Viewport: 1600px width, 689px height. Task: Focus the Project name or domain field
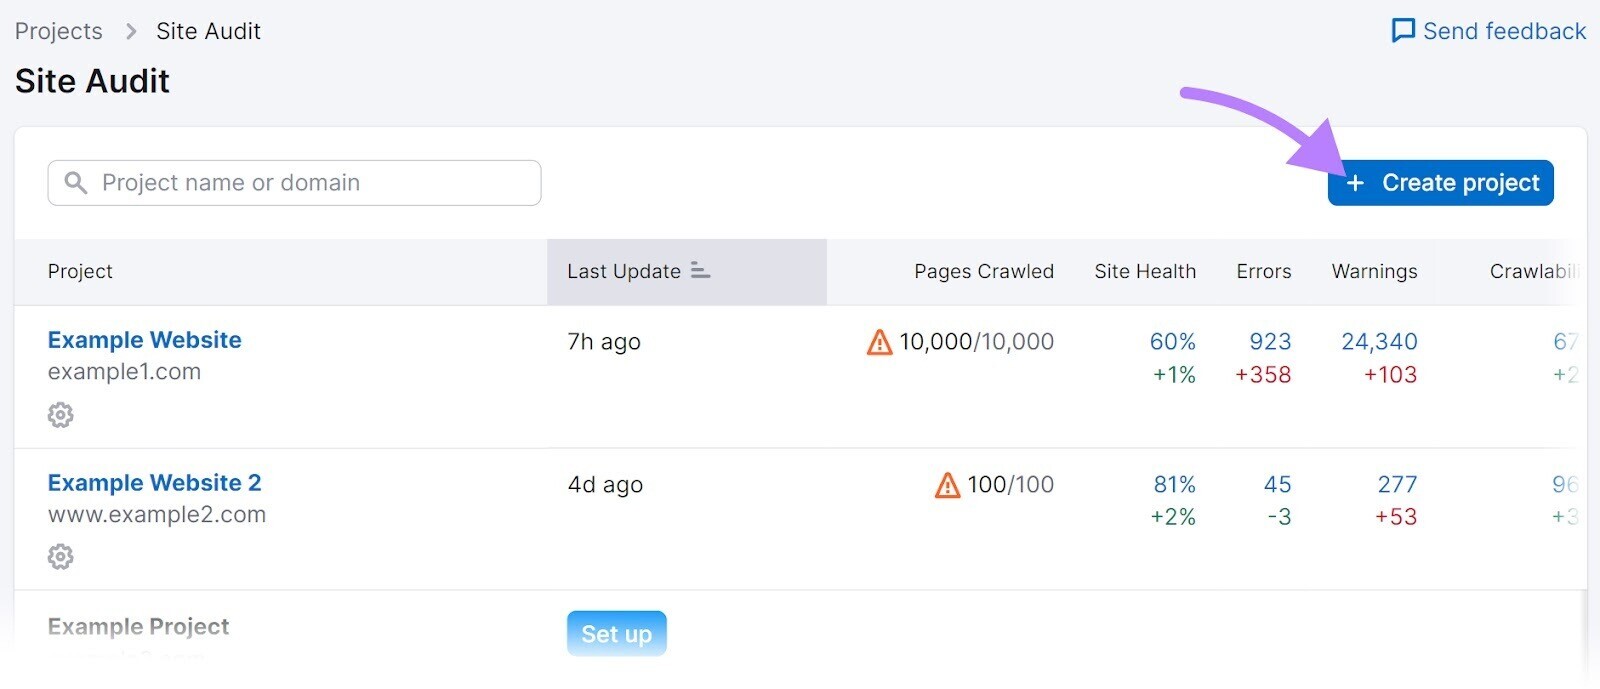[310, 183]
